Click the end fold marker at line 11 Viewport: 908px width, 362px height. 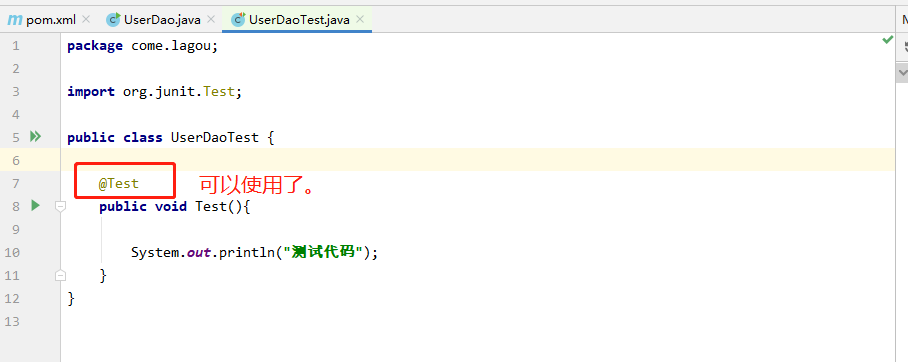pyautogui.click(x=60, y=276)
